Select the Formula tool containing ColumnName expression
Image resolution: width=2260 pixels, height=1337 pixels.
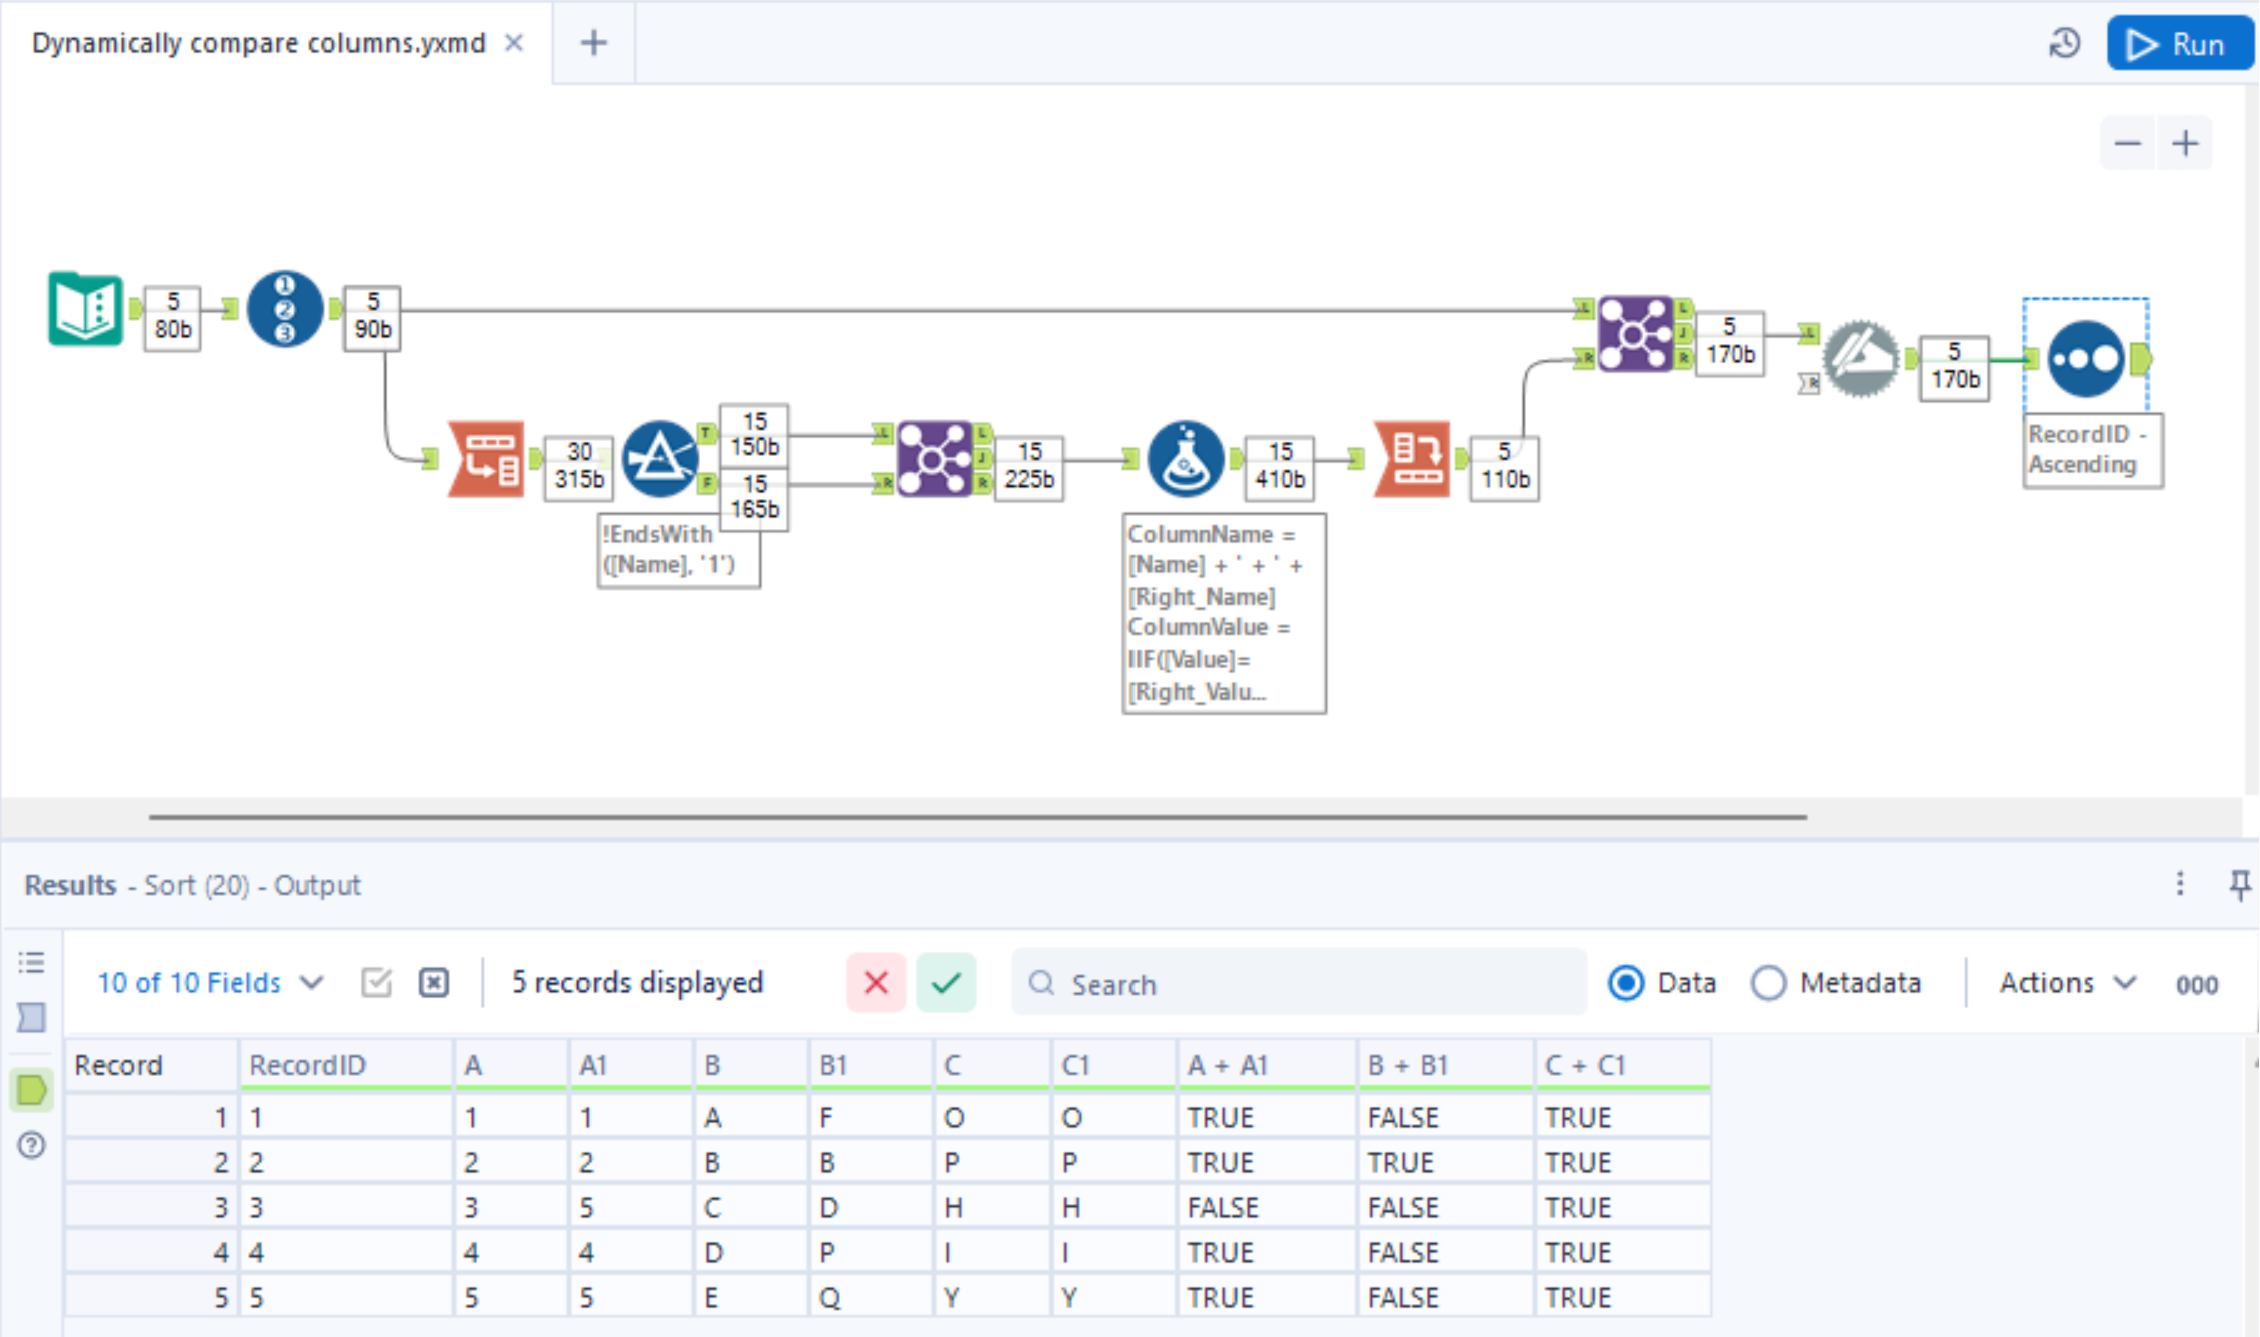1188,460
